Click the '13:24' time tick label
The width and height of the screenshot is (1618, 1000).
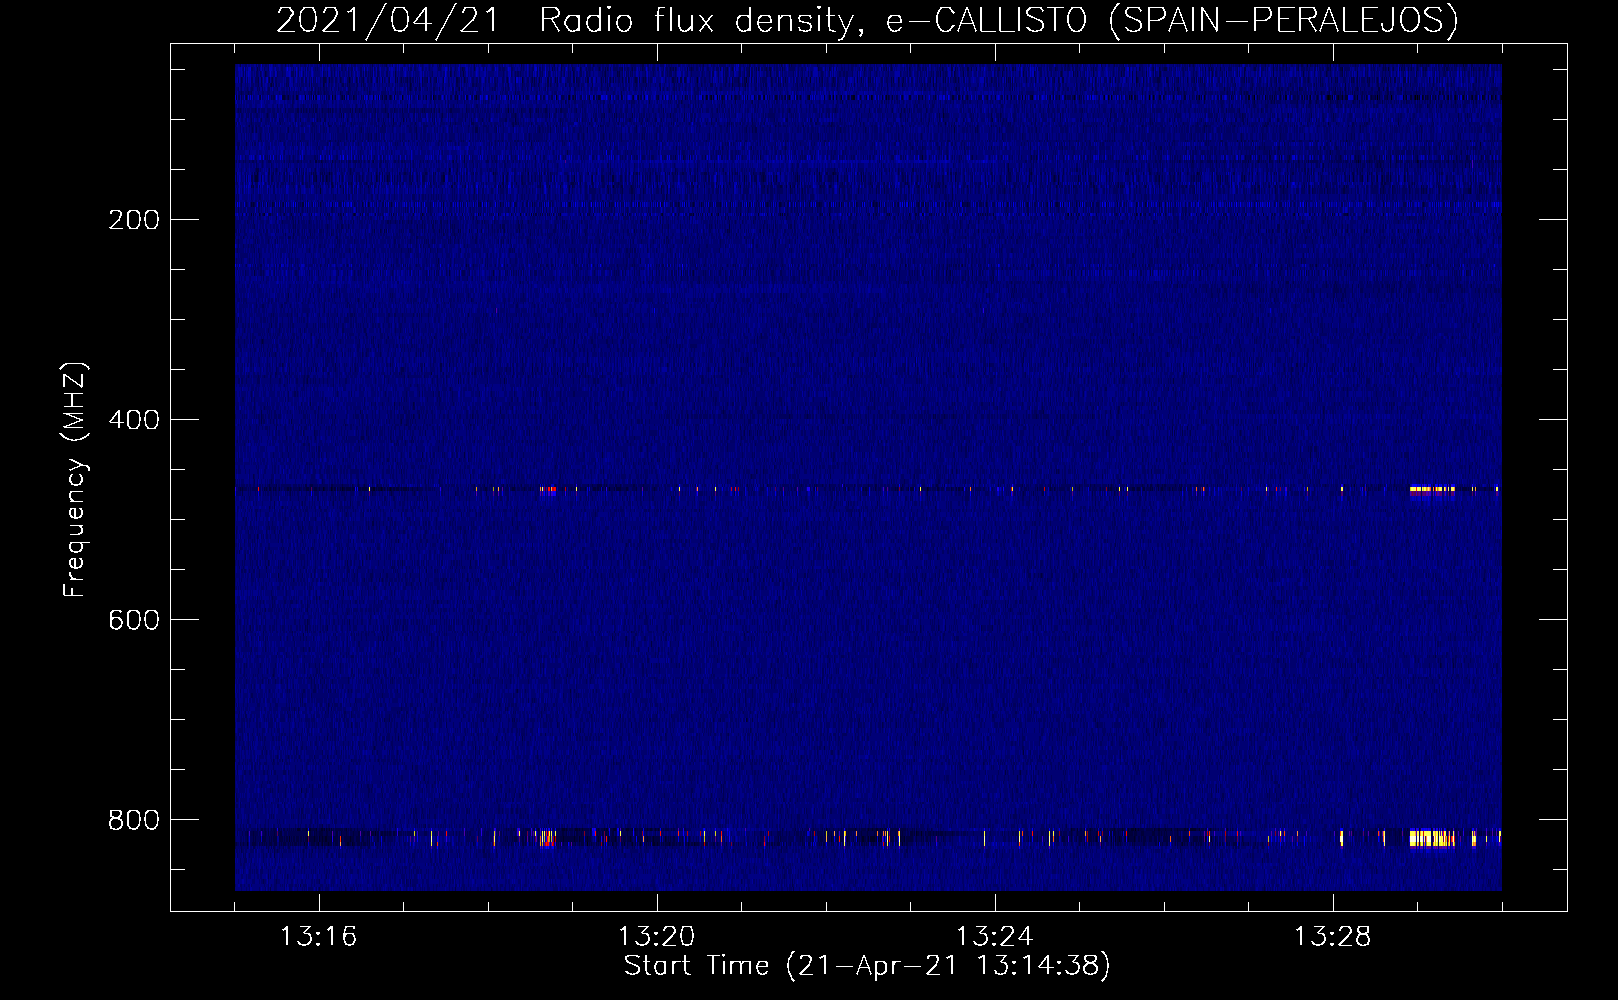pos(994,937)
